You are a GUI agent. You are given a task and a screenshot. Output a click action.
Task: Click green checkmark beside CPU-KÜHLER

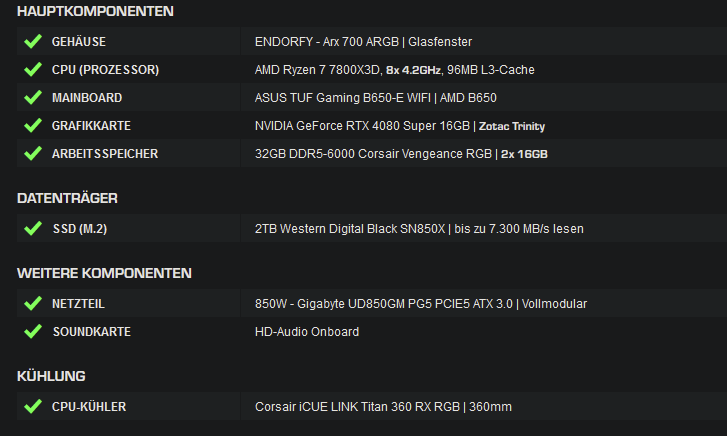click(x=33, y=406)
